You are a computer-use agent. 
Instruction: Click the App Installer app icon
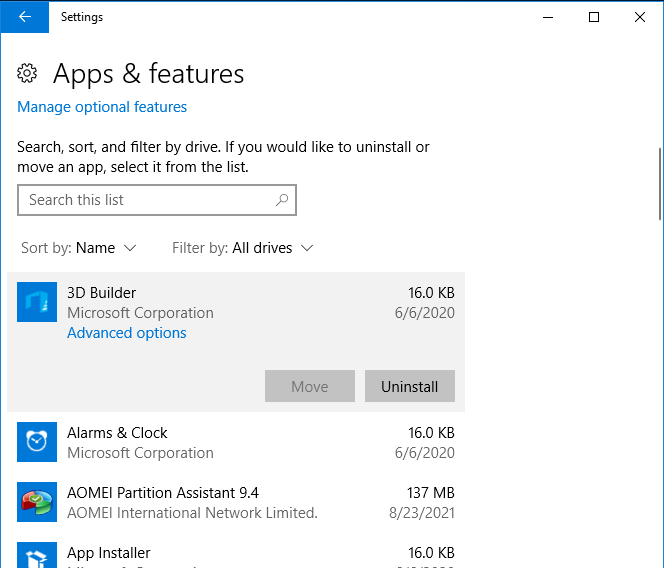[37, 557]
